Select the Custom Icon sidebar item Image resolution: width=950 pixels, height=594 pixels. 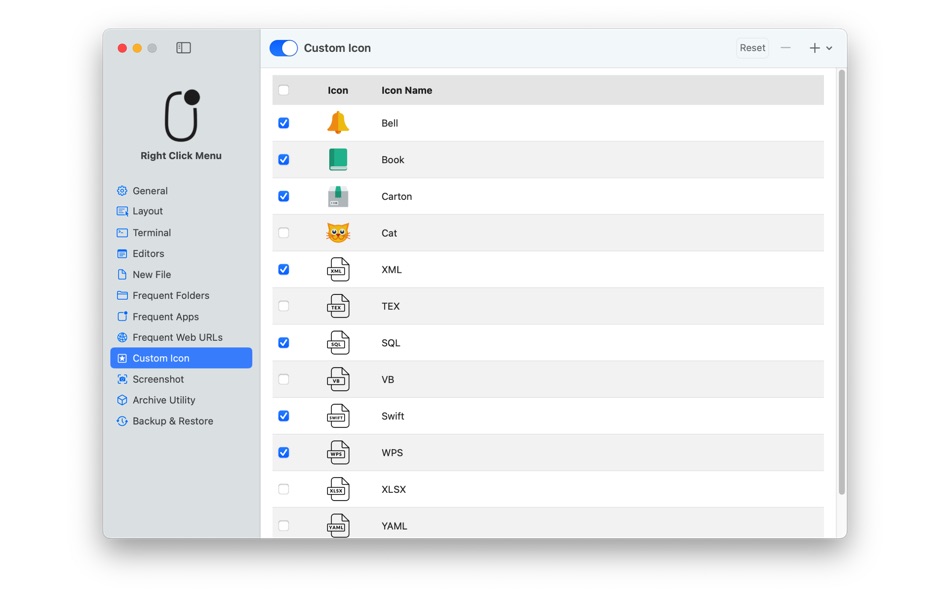[181, 358]
